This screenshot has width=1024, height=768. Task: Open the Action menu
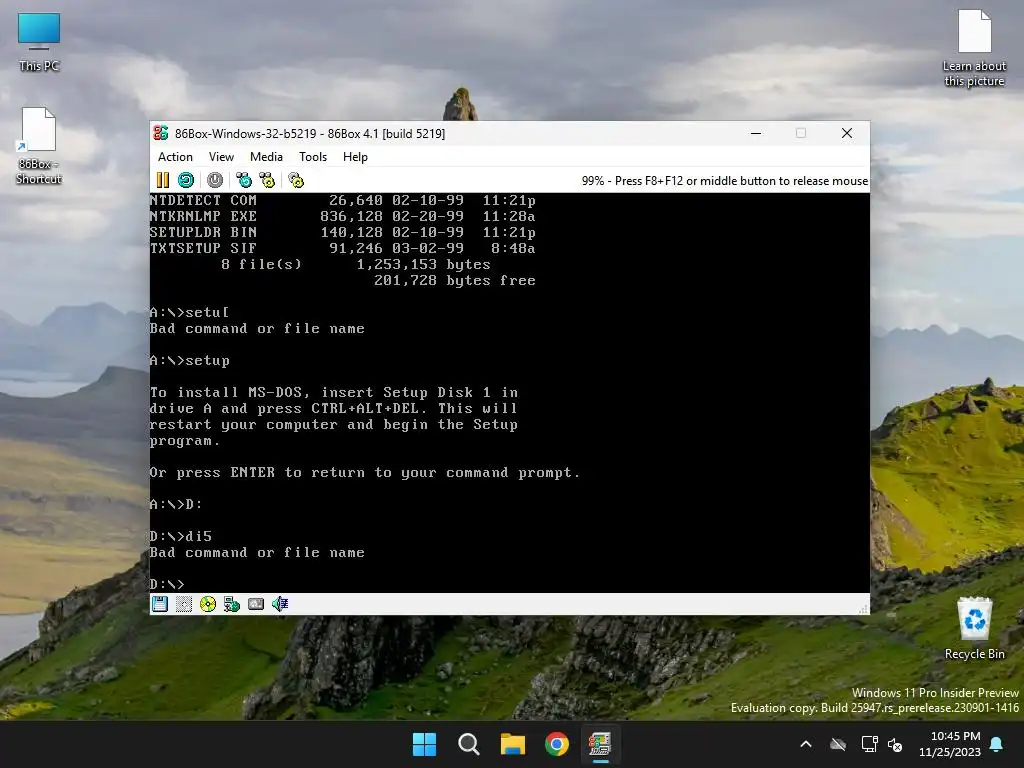(175, 157)
